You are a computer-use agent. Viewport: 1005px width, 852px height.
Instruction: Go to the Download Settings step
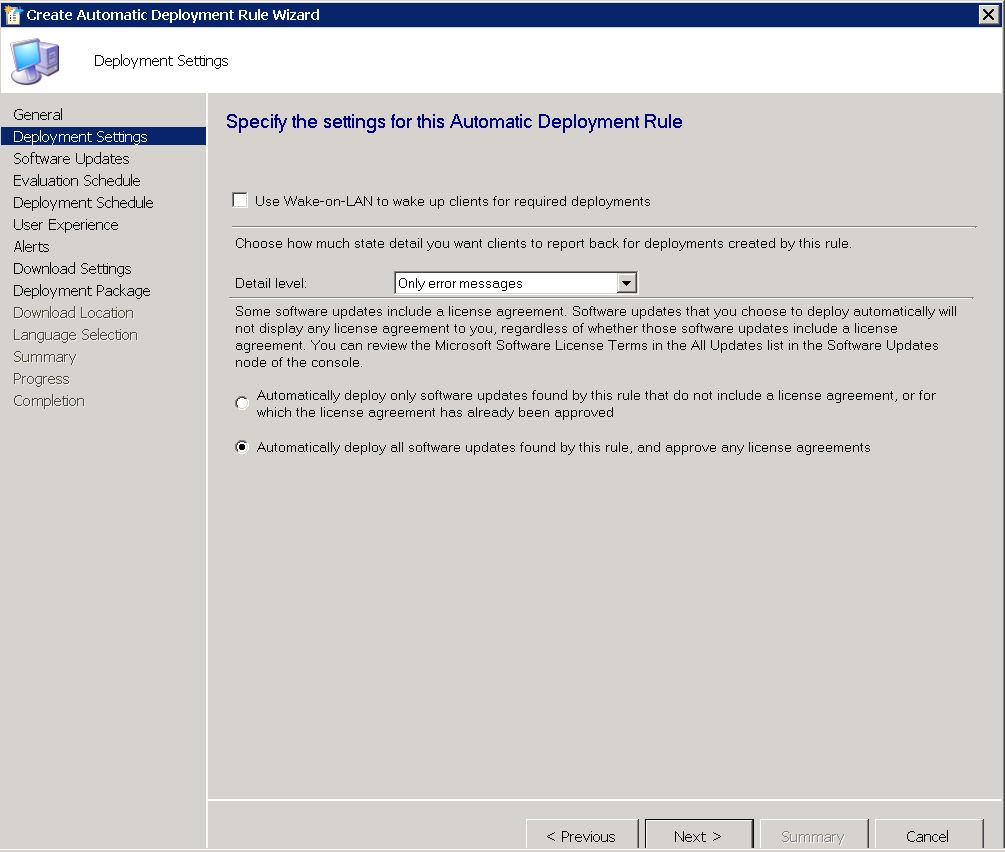72,269
